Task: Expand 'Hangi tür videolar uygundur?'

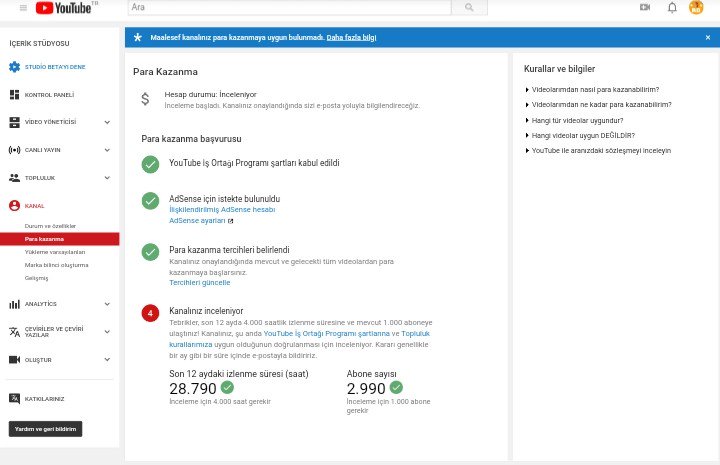Action: pos(574,120)
